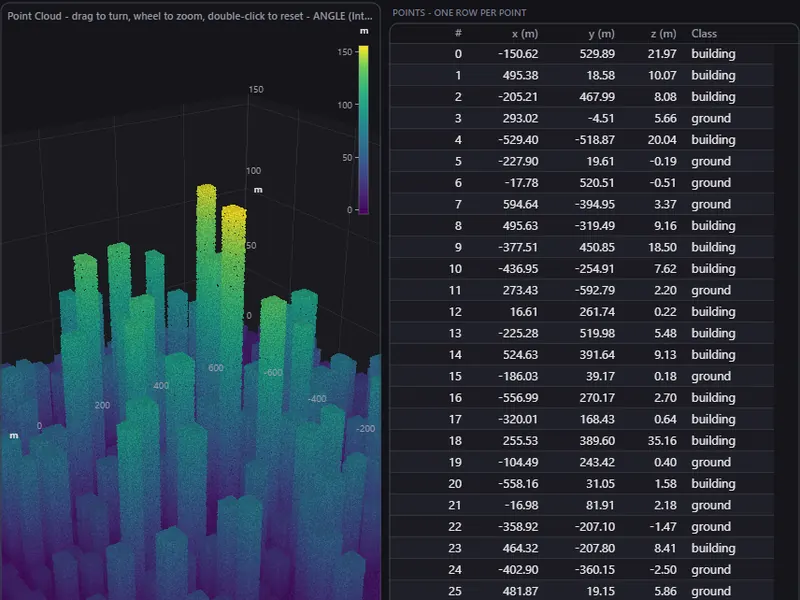Select y value 270.17 in row 16

[597, 397]
